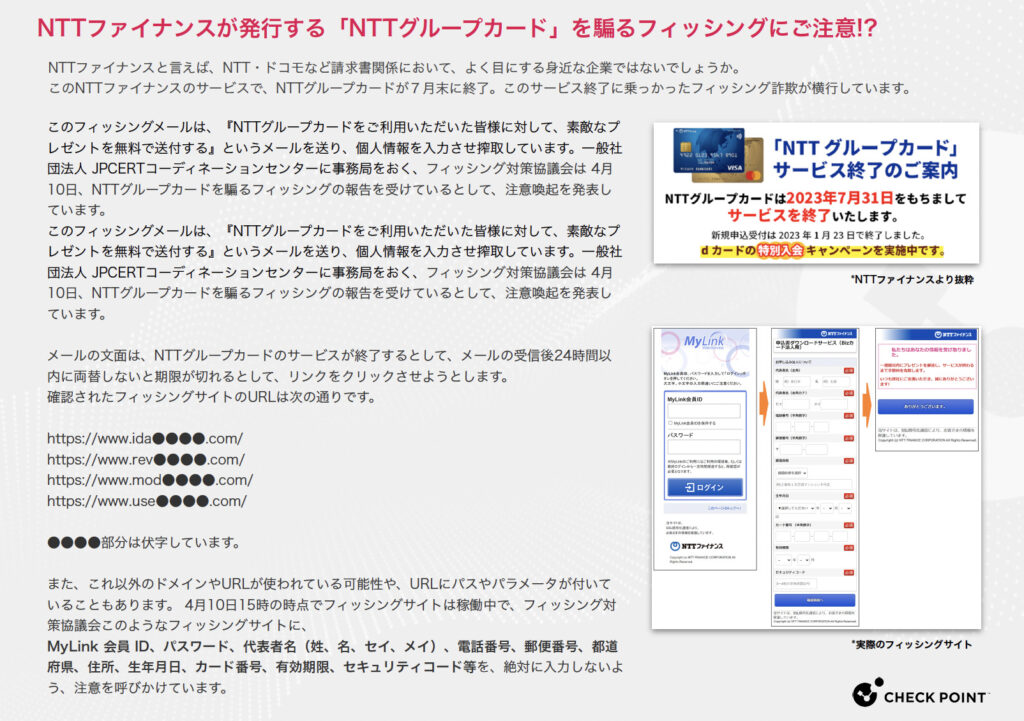Click the blue submit button under the middle form
1024x721 pixels.
[x=815, y=600]
